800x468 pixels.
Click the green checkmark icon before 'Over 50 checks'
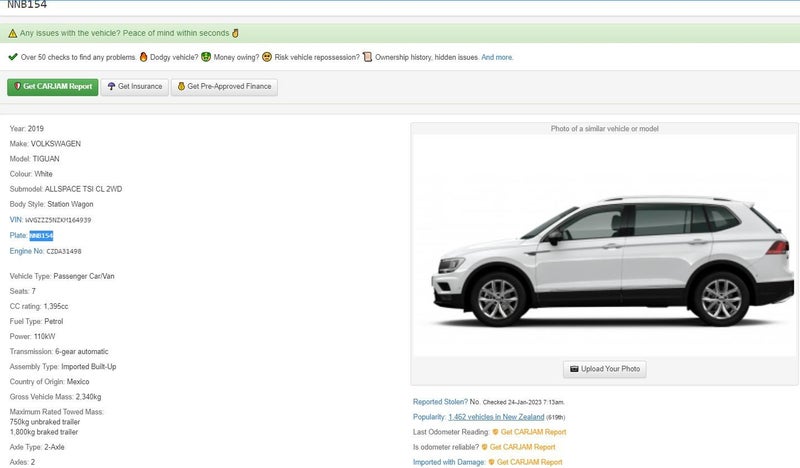13,57
